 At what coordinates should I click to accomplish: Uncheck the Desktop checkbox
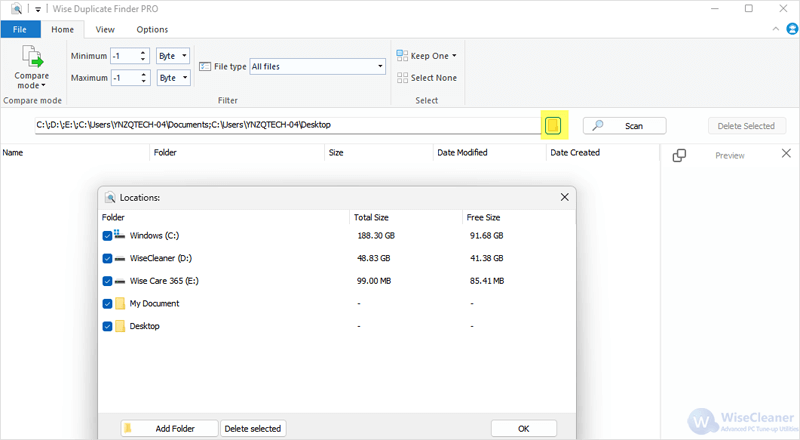(107, 326)
